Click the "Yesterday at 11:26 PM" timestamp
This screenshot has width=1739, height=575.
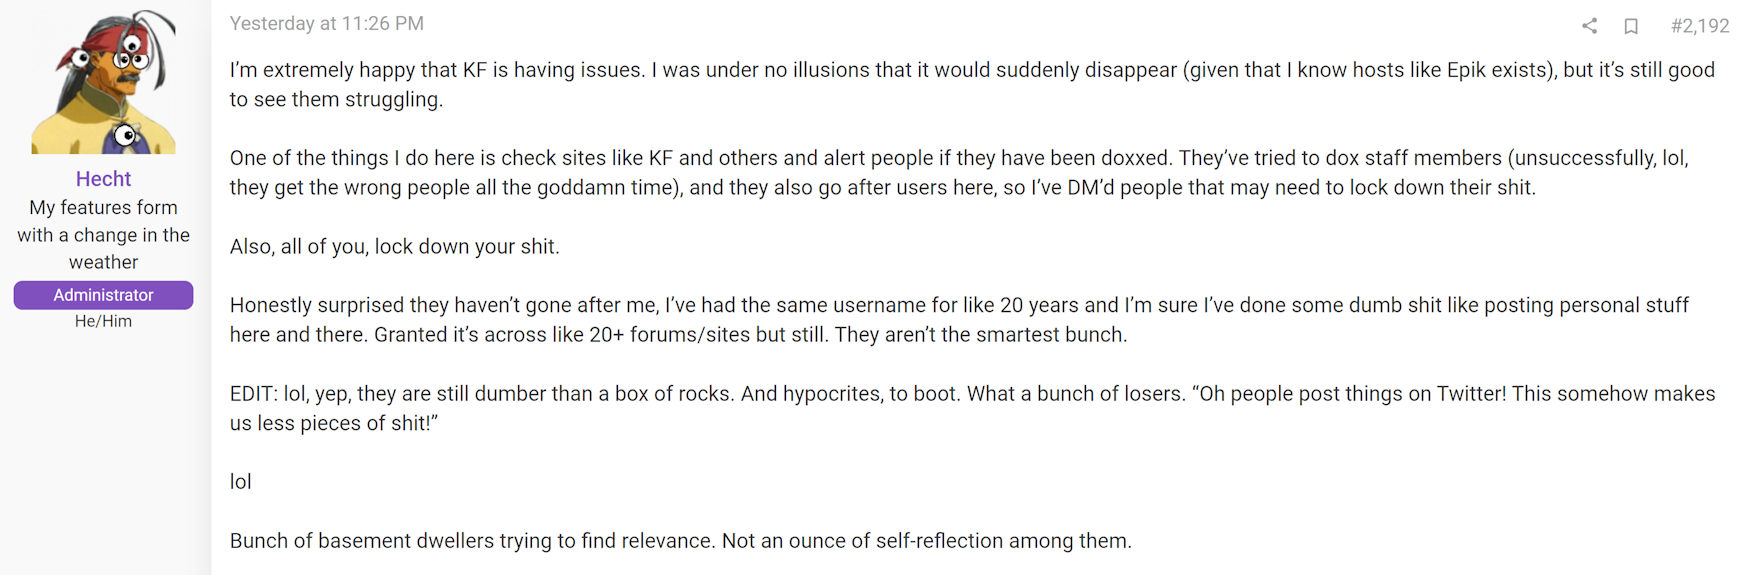point(327,23)
